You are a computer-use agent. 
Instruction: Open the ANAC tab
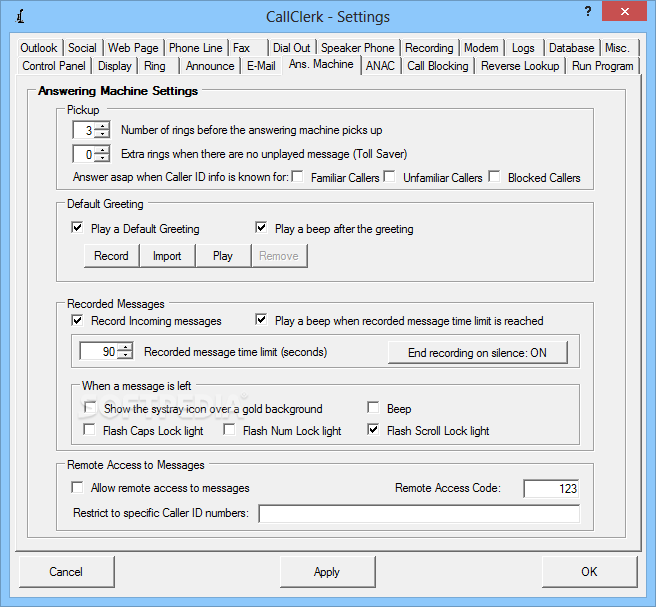point(380,66)
